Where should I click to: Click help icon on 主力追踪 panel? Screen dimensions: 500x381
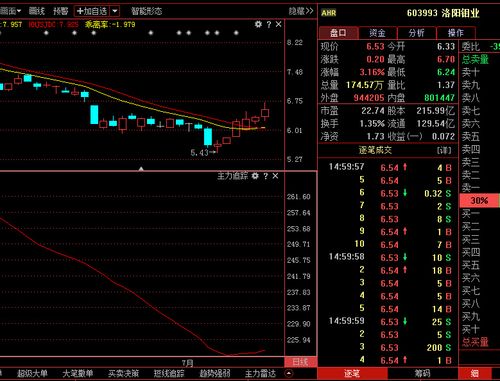click(x=266, y=176)
